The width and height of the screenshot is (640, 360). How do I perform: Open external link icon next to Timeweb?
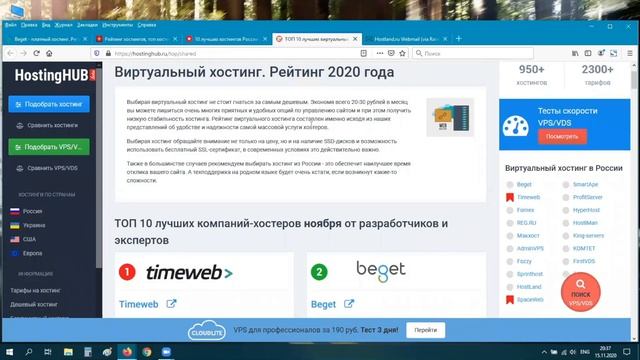(171, 304)
